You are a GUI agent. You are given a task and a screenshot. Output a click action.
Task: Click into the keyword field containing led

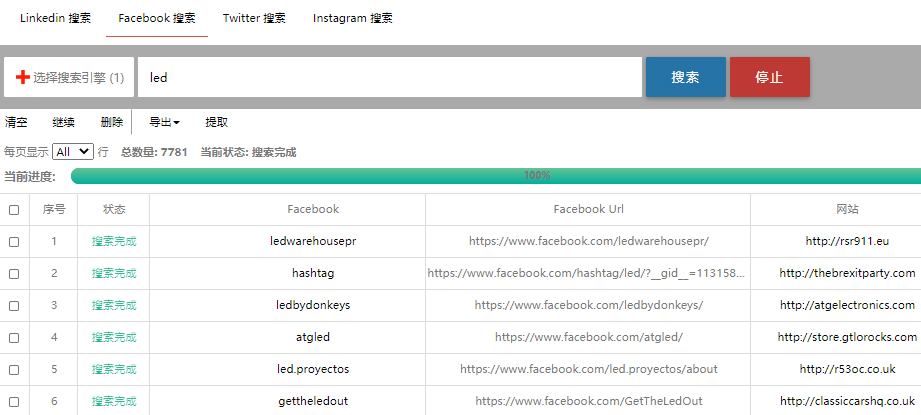pos(390,77)
